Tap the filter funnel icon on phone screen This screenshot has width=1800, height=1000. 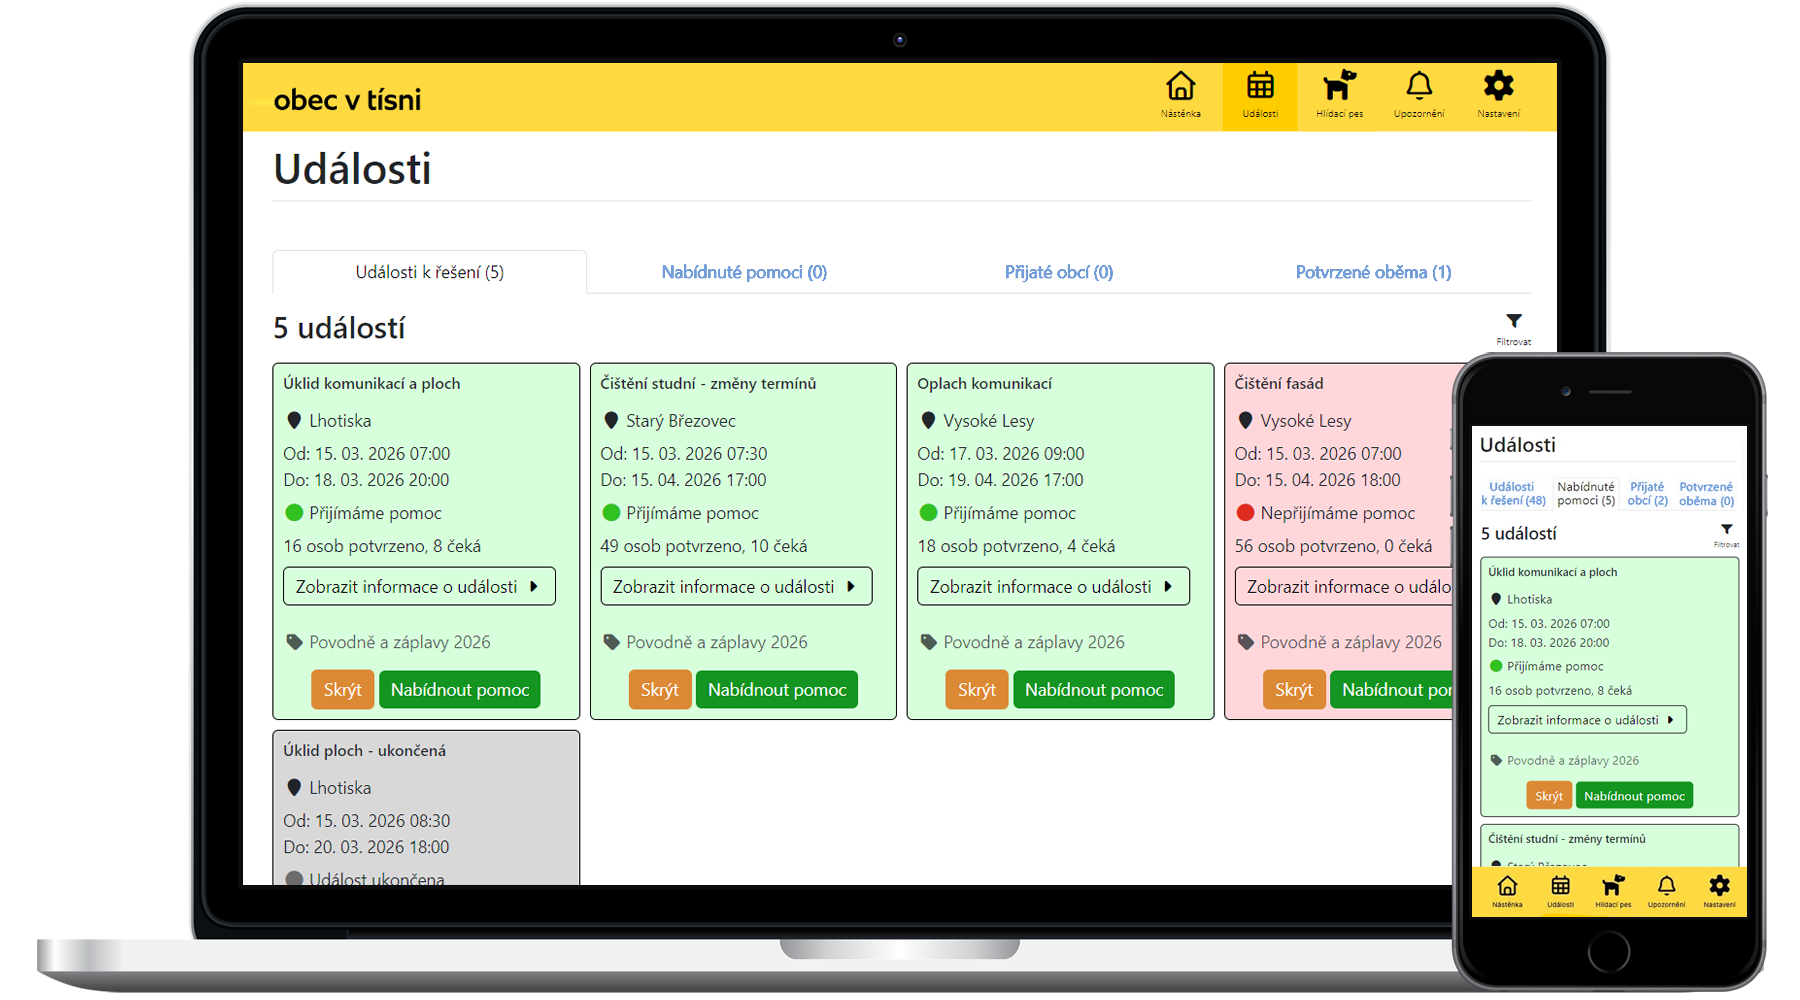(x=1726, y=533)
